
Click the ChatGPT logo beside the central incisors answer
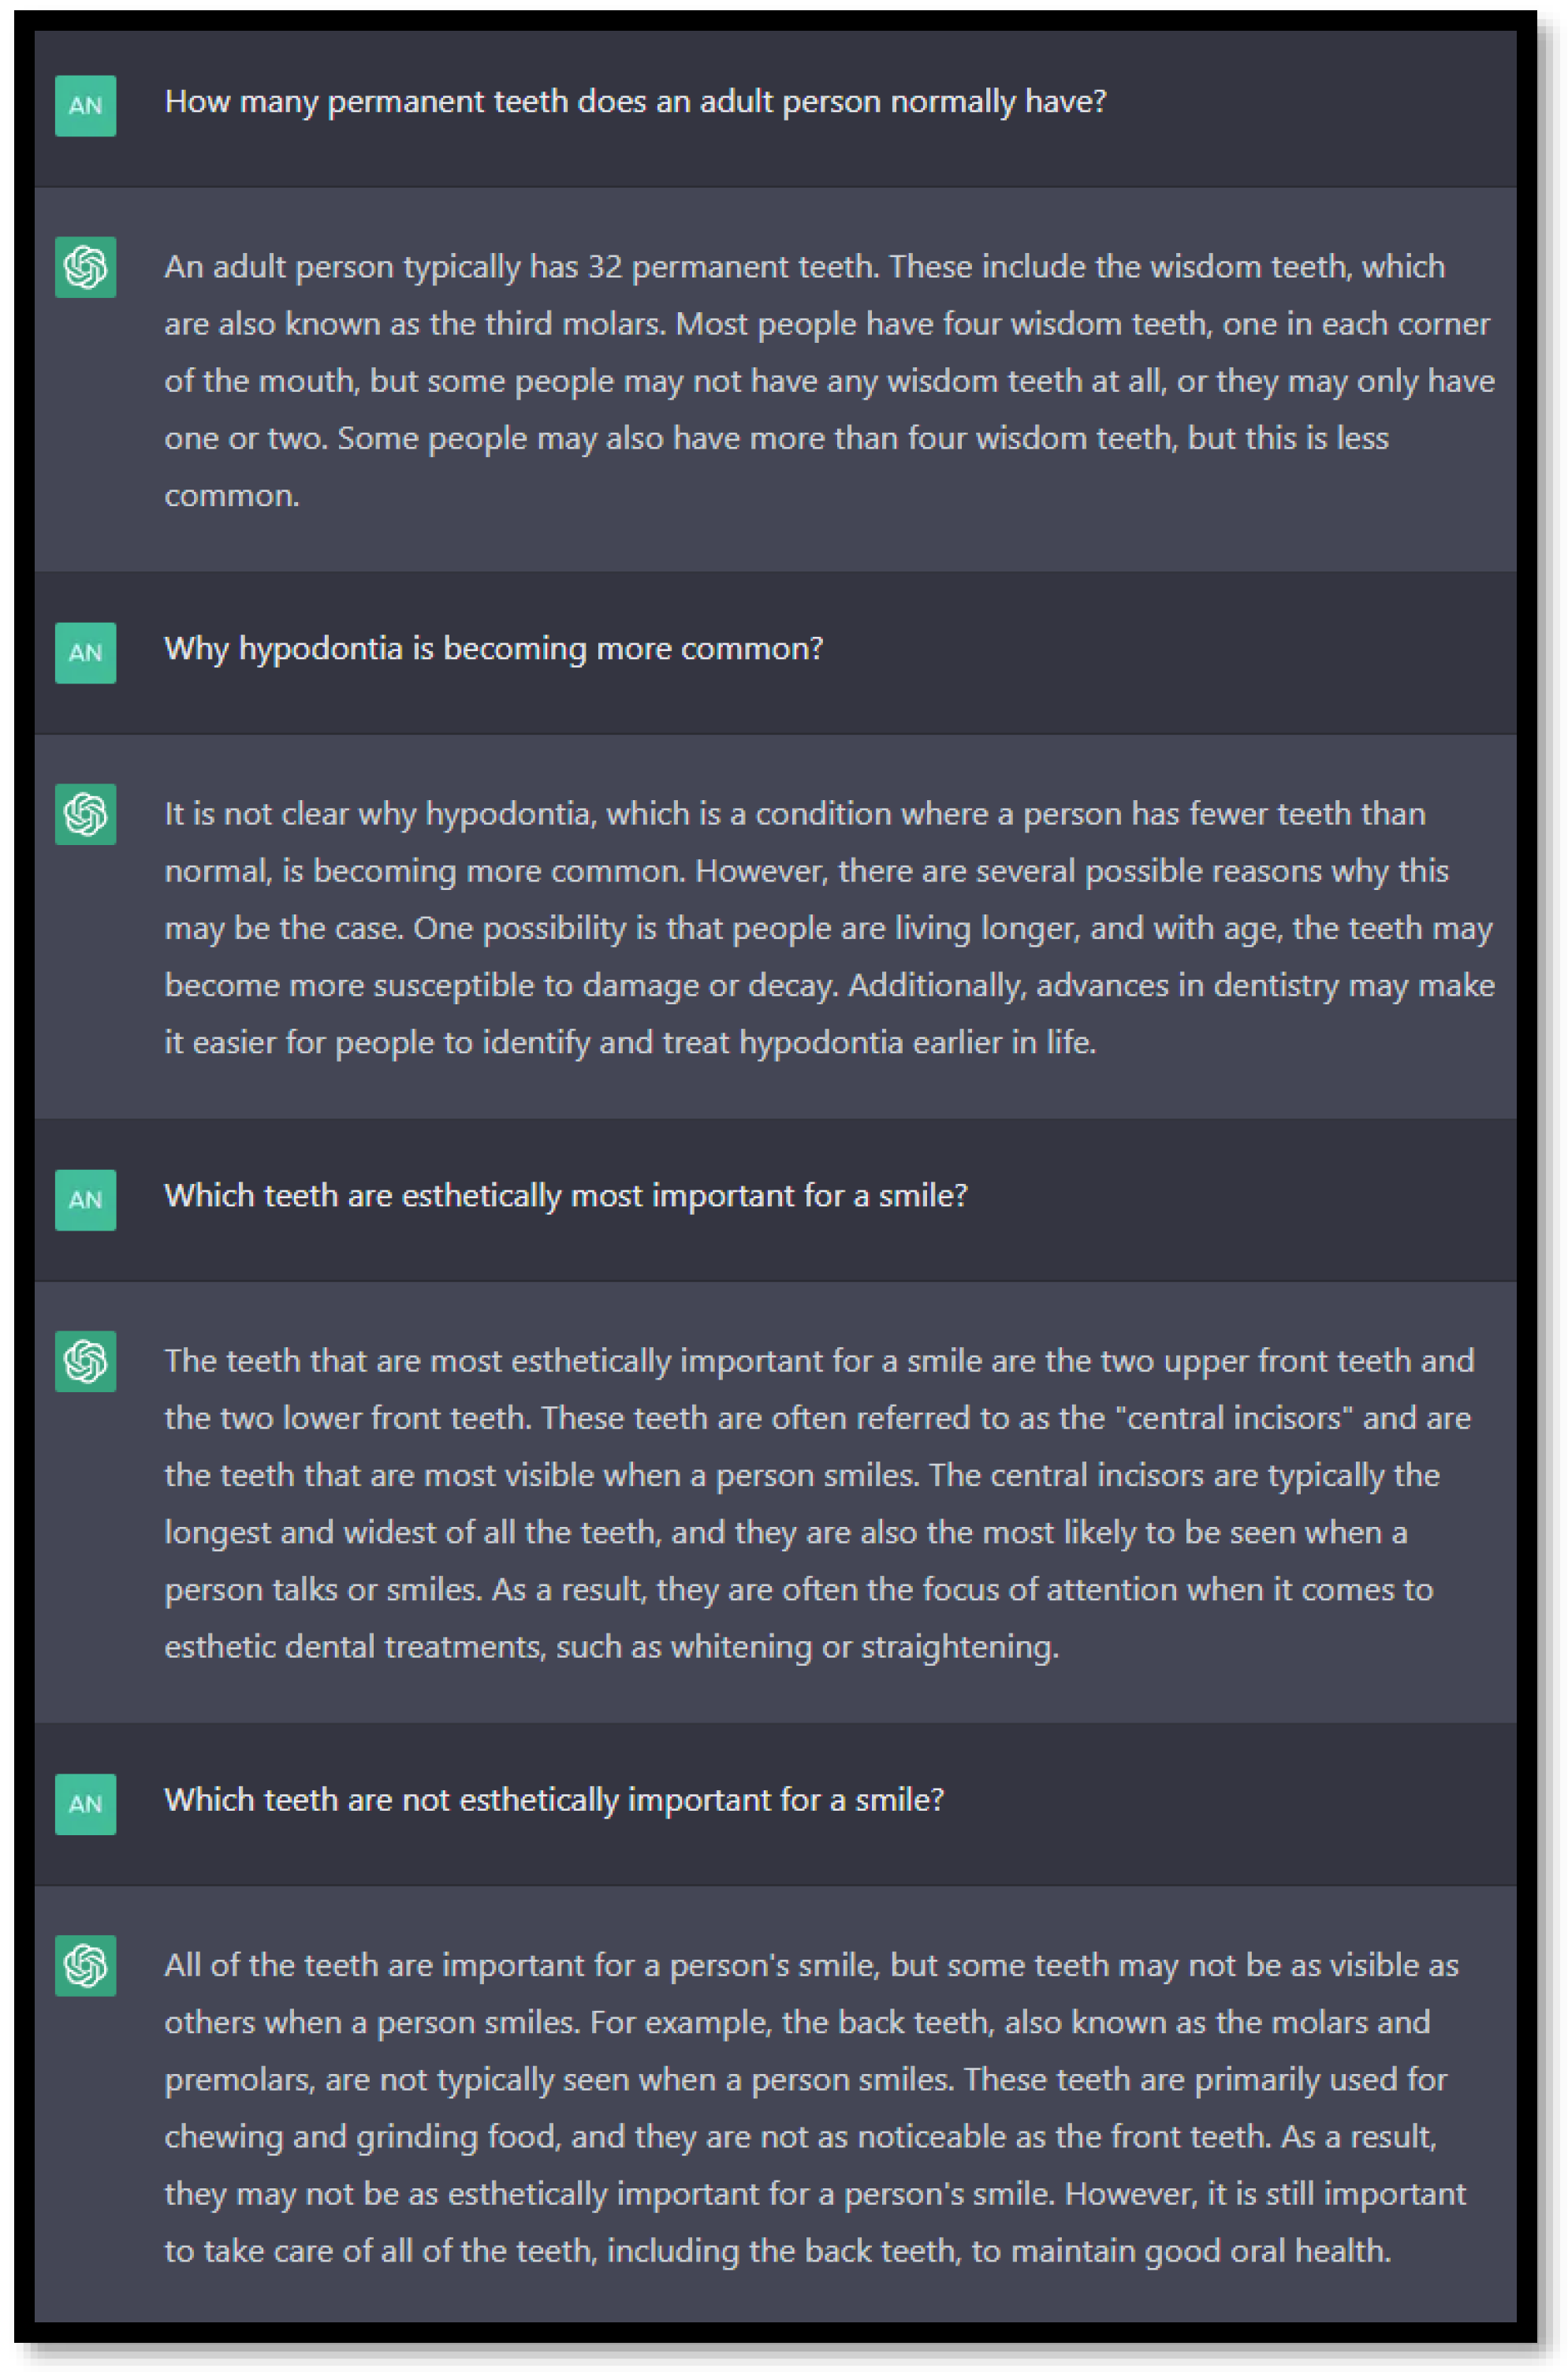[x=85, y=1361]
